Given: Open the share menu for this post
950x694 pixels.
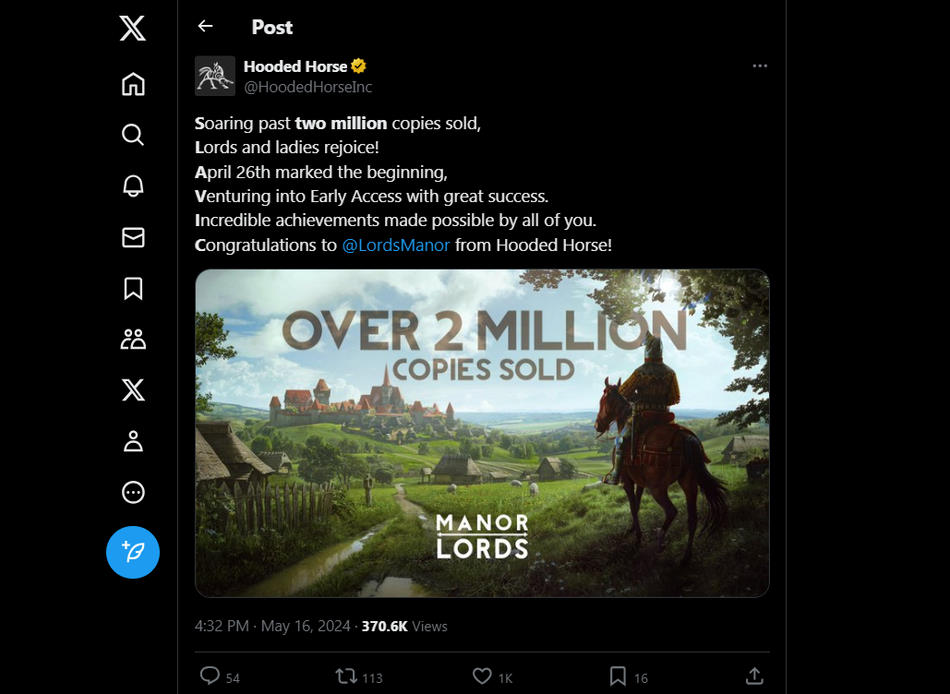Looking at the screenshot, I should [756, 676].
